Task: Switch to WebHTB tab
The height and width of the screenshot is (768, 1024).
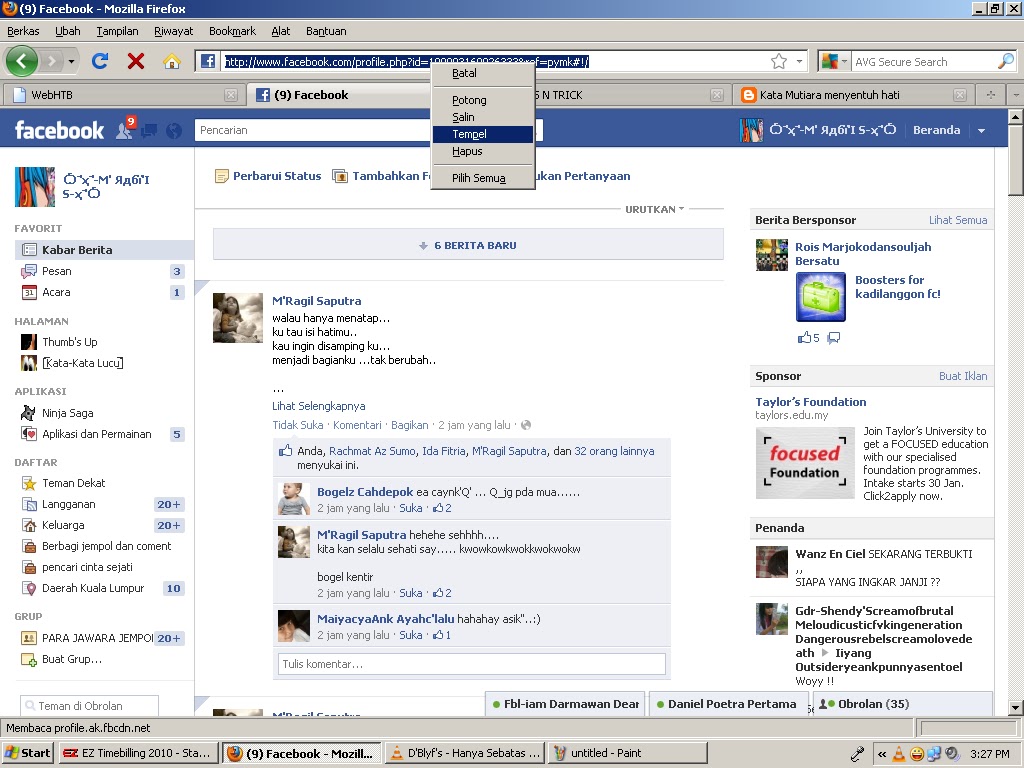Action: point(124,95)
